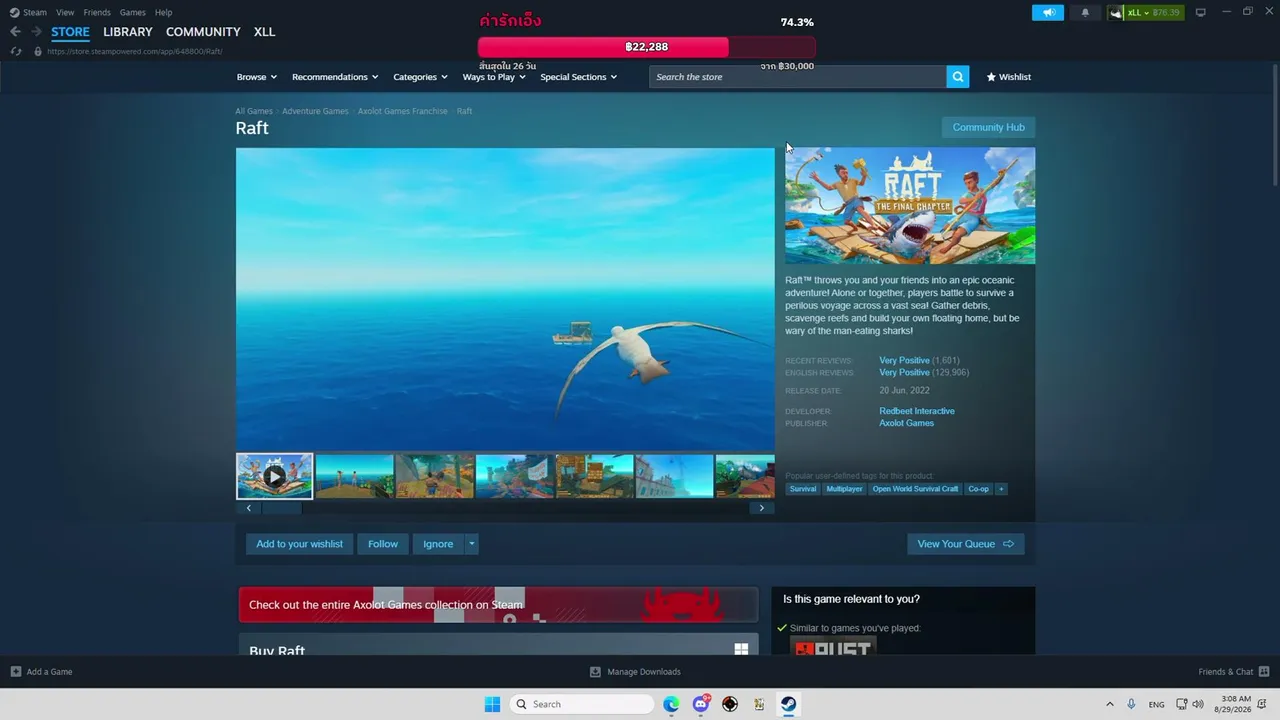The image size is (1280, 720).
Task: Switch to the COMMUNITY tab
Action: click(x=203, y=32)
